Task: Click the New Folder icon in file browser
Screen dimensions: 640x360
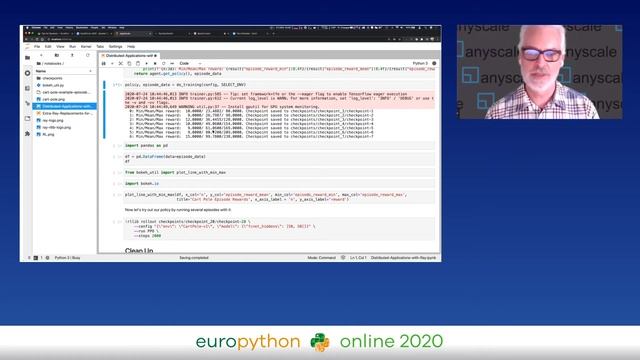Action: [x=57, y=55]
